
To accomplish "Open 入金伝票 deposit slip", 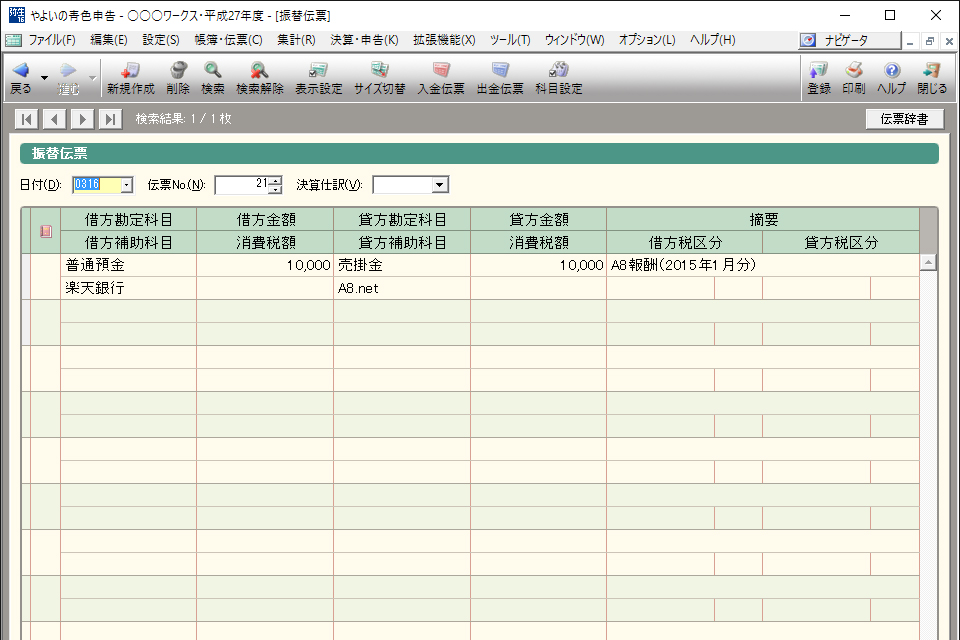I will [441, 78].
